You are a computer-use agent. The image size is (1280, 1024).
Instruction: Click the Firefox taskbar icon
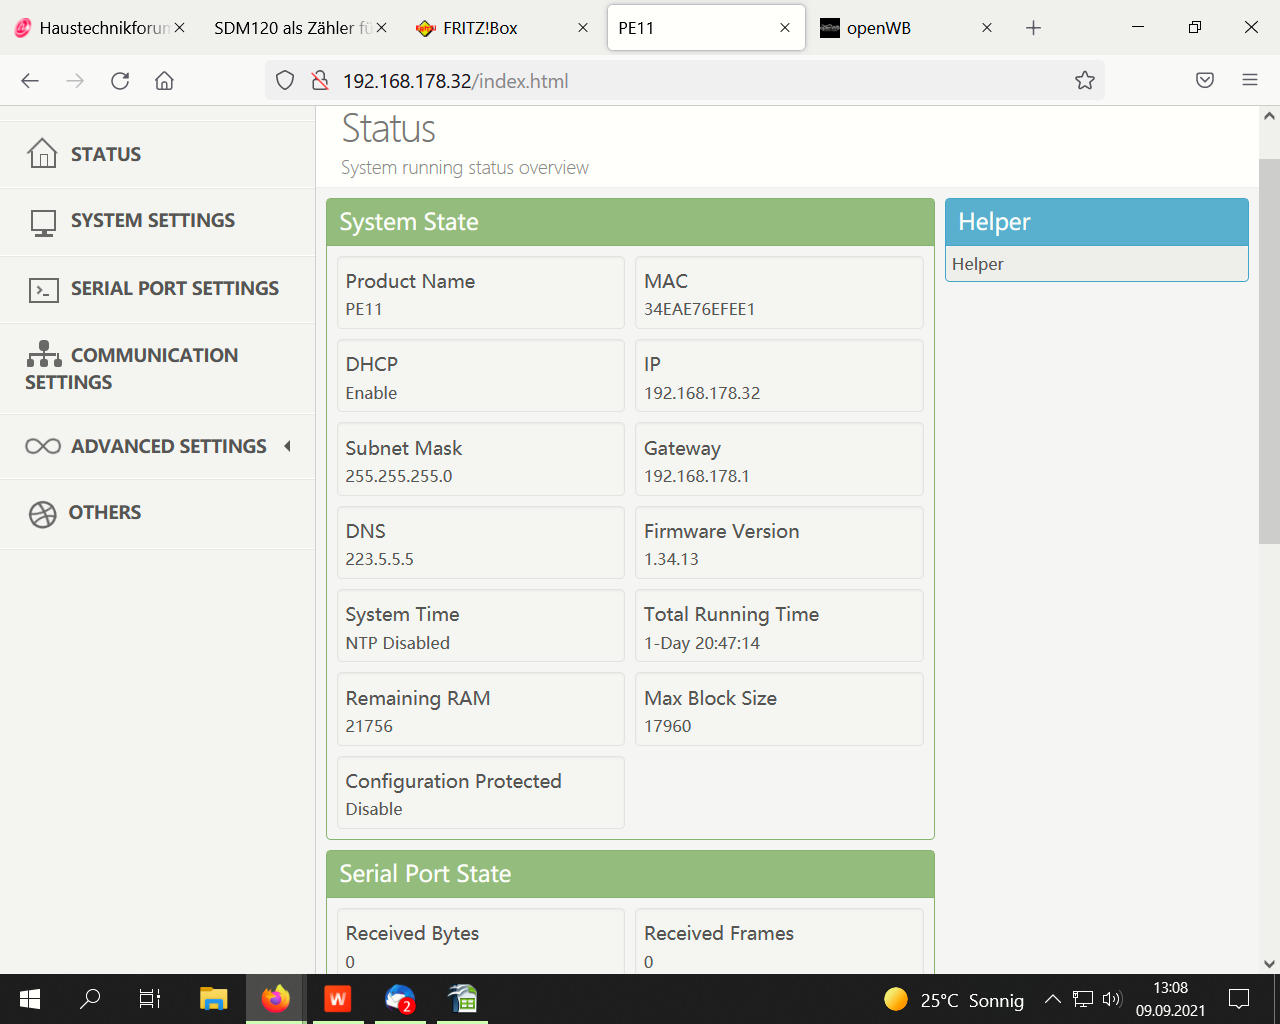click(x=275, y=999)
